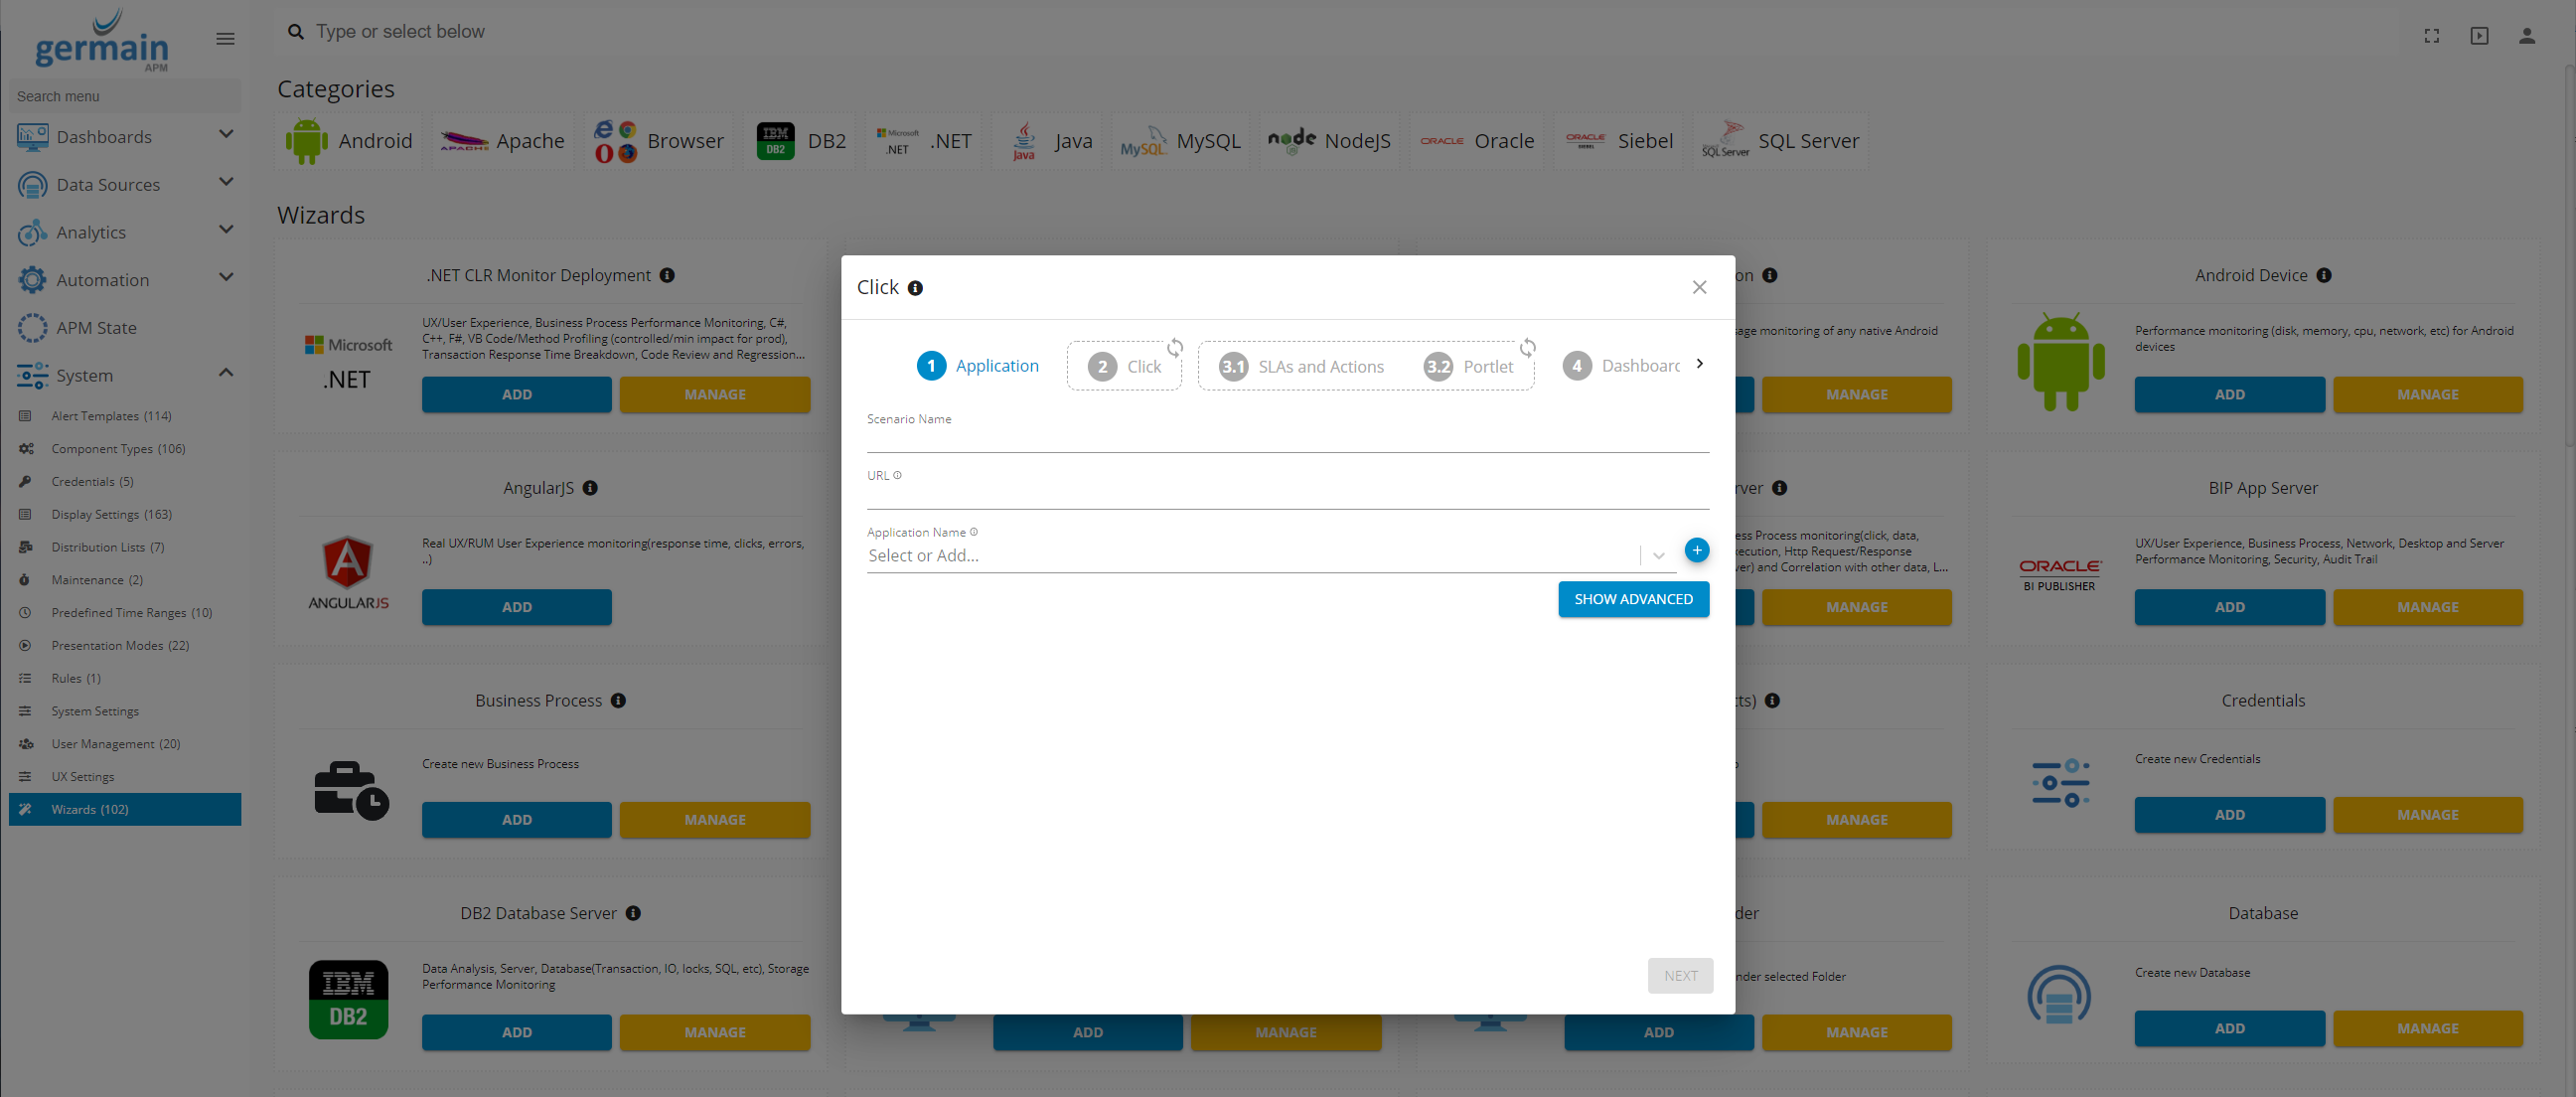Click ADD under Business Process
This screenshot has height=1097, width=2576.
click(x=516, y=819)
